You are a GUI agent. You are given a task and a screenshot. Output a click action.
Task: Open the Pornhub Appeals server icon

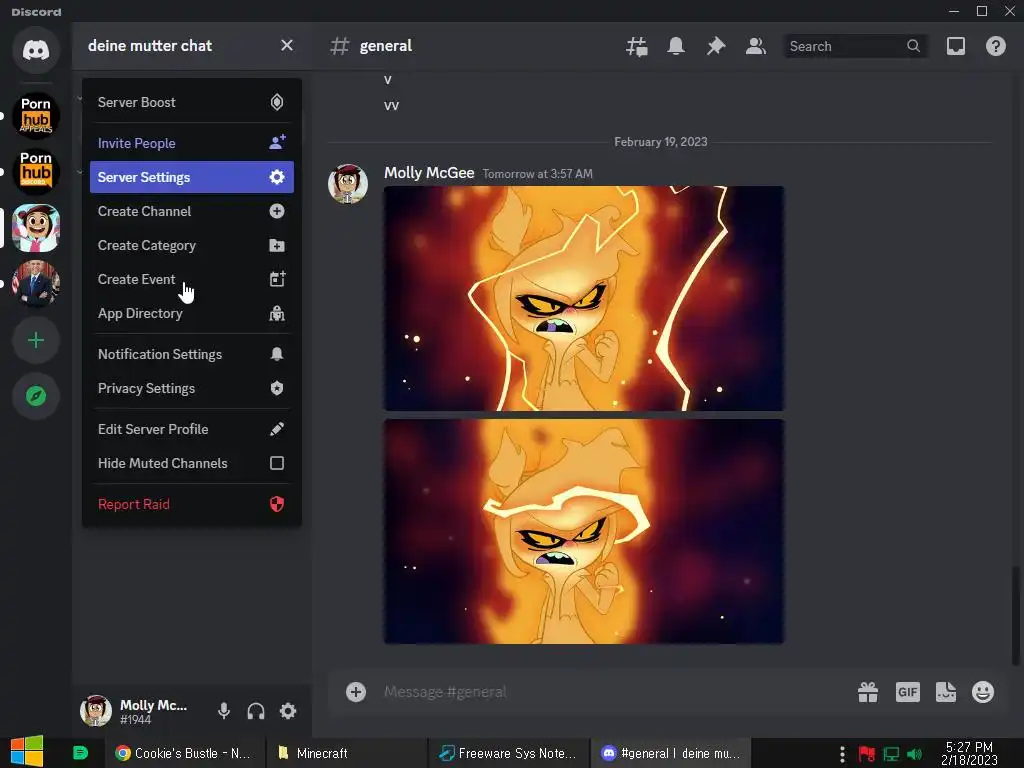click(x=36, y=116)
